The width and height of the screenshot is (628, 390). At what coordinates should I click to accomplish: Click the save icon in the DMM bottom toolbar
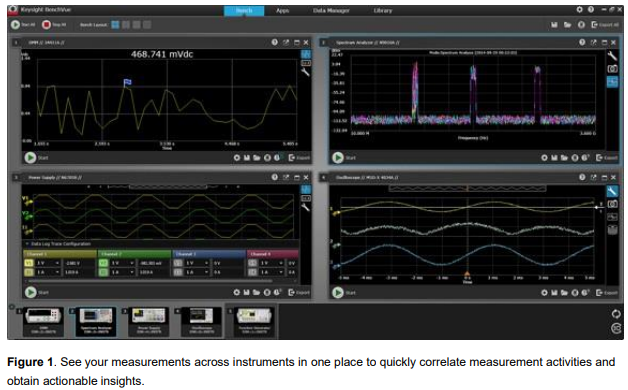[247, 158]
